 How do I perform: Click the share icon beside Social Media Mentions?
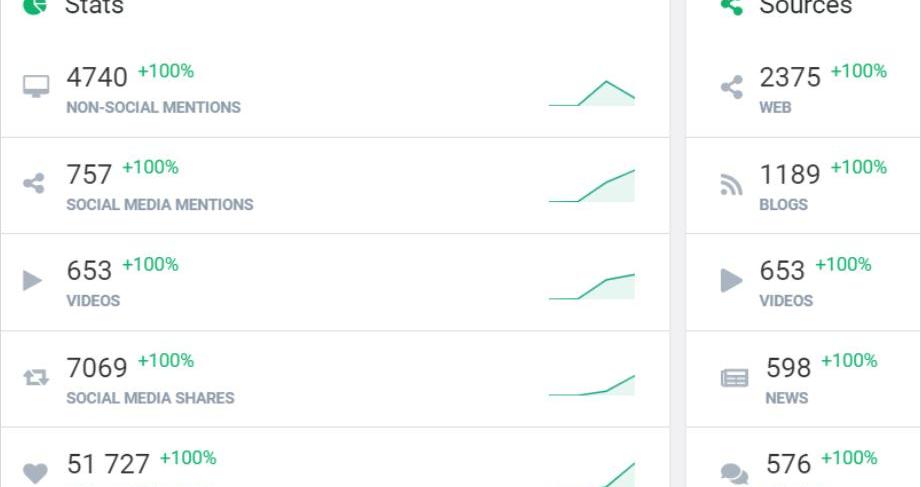pyautogui.click(x=34, y=184)
